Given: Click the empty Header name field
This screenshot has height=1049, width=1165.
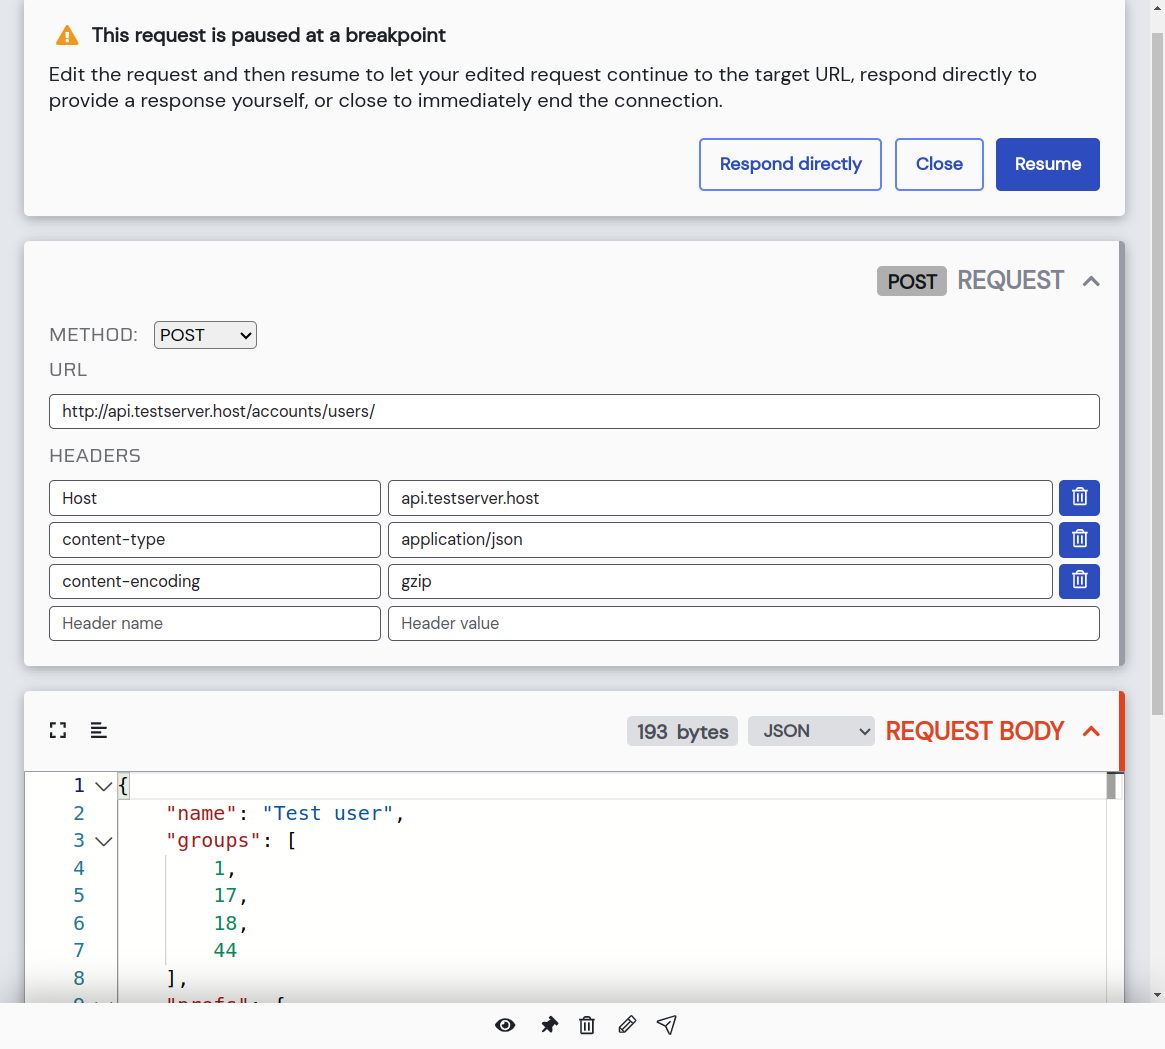Looking at the screenshot, I should 215,623.
